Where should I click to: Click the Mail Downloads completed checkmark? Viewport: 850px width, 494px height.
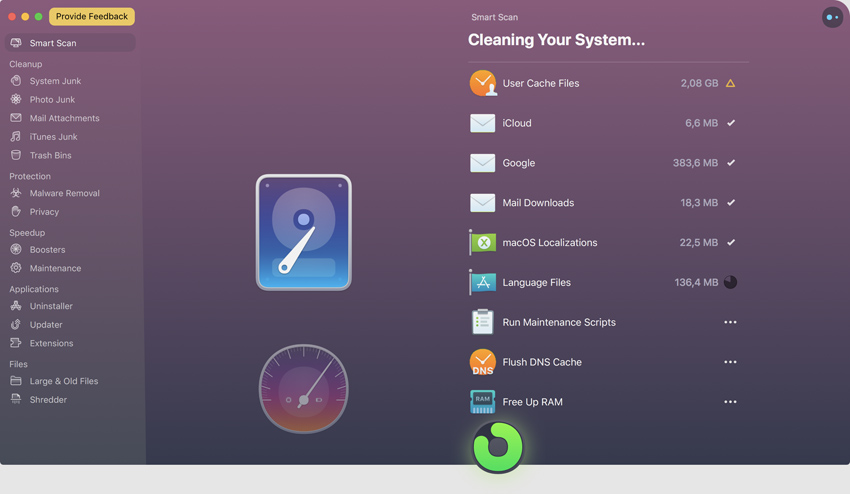pyautogui.click(x=731, y=203)
